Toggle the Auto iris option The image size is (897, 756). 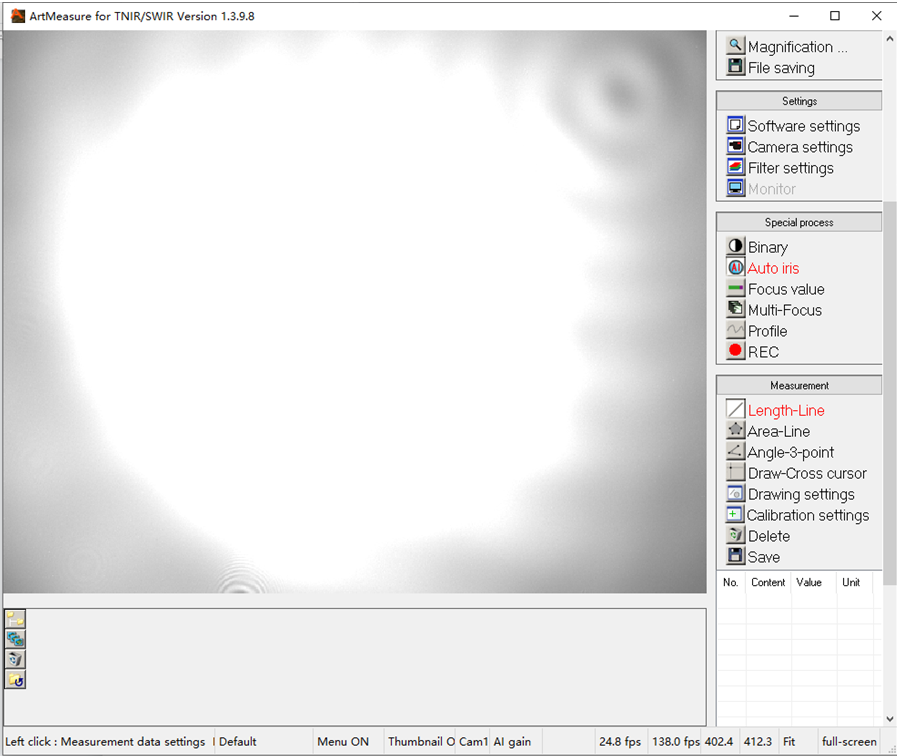[773, 268]
